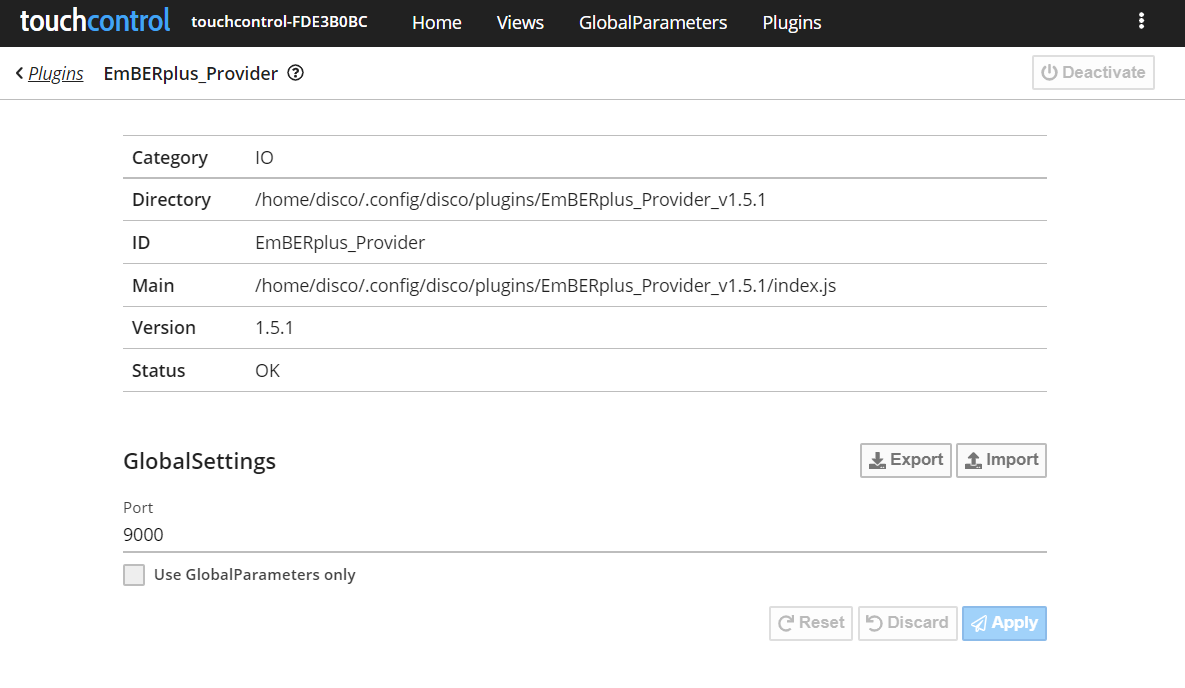The image size is (1185, 688).
Task: Click the back chevron beside Plugins
Action: pyautogui.click(x=19, y=73)
